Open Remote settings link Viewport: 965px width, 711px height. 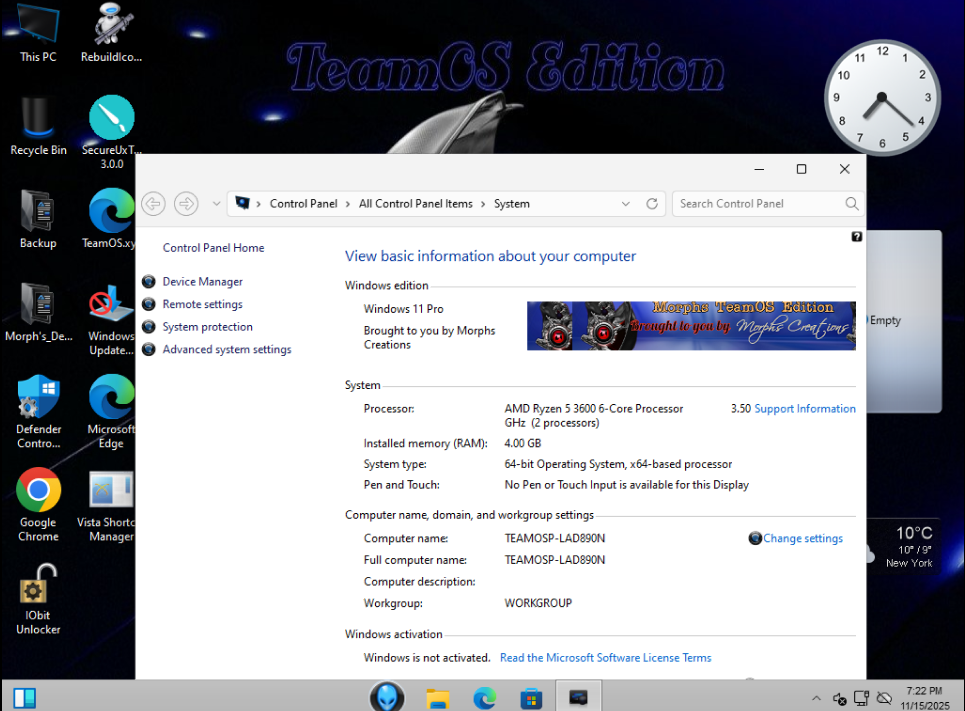coord(202,304)
